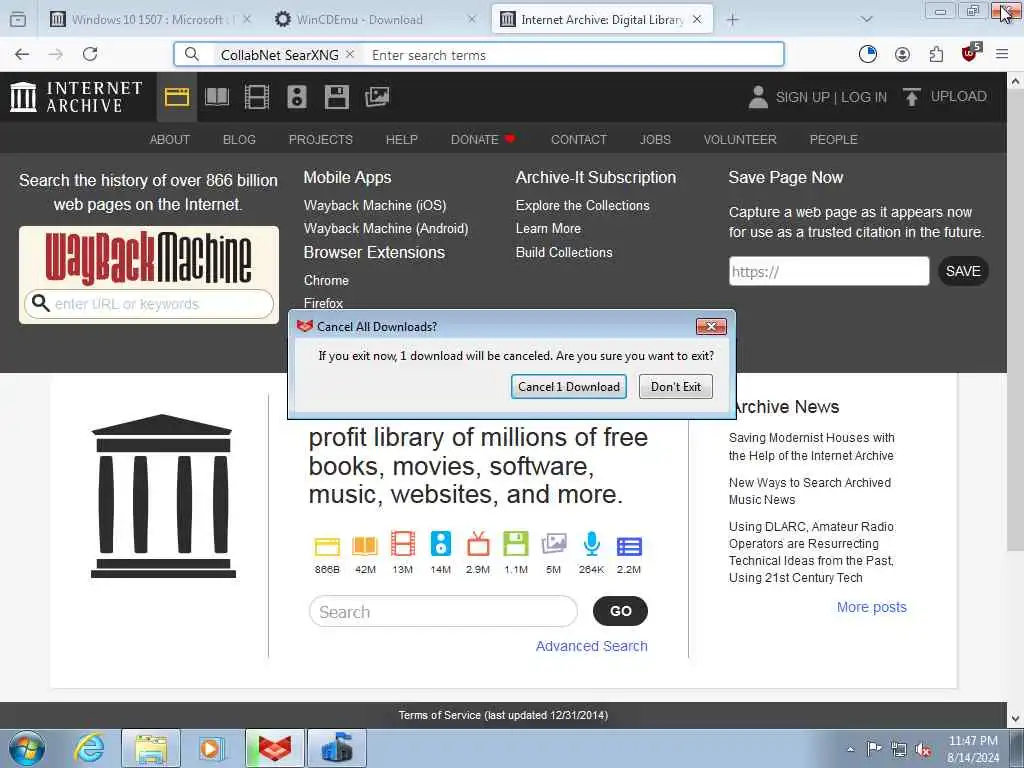Click the Don't Exit button
The height and width of the screenshot is (768, 1024).
[x=676, y=387]
